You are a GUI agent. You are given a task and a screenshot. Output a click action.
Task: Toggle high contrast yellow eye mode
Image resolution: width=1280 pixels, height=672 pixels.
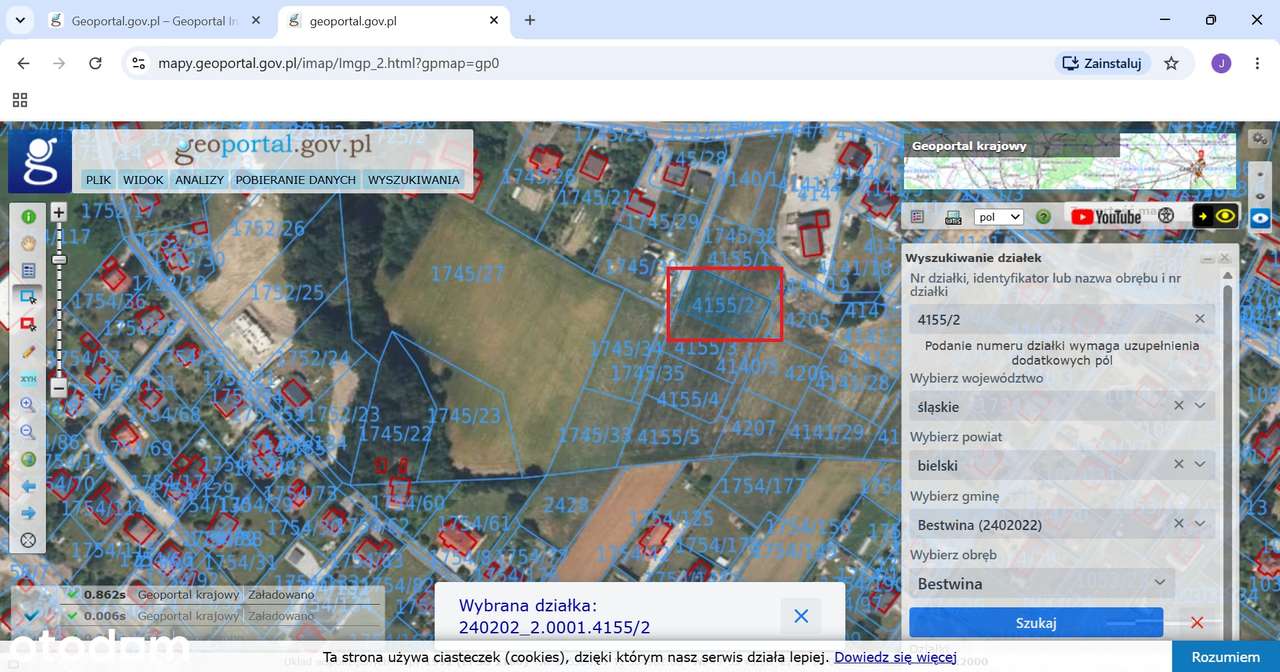(1215, 216)
